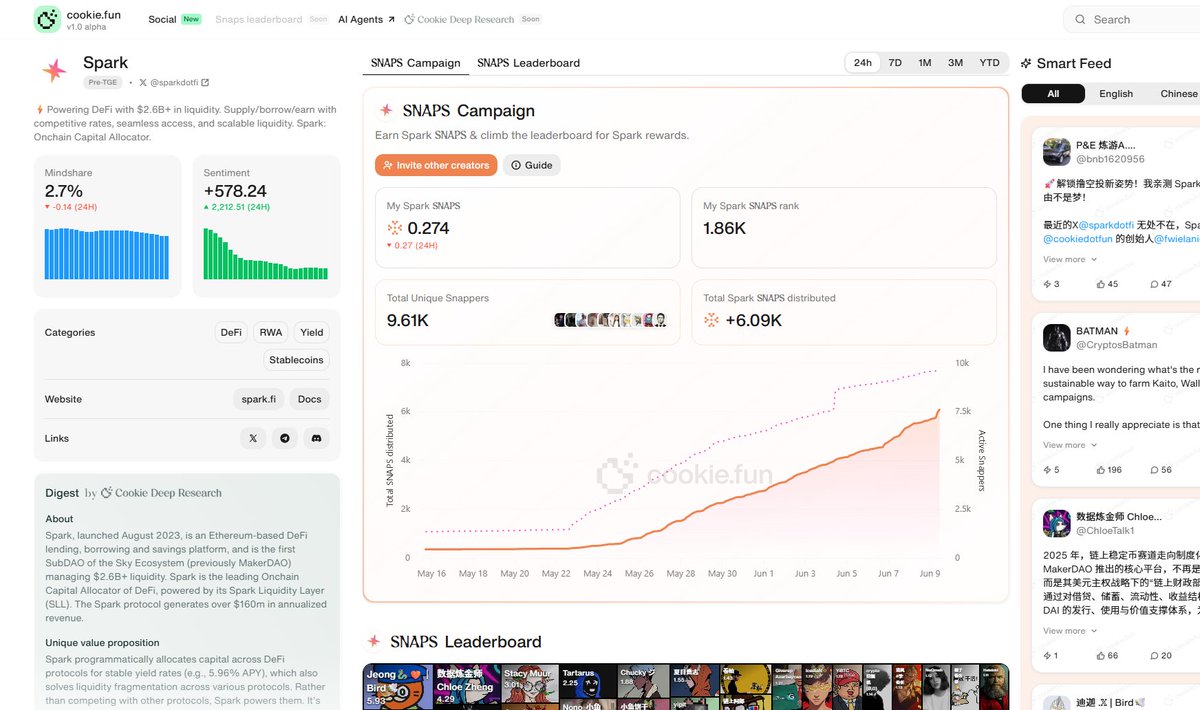The width and height of the screenshot is (1200, 710).
Task: Expand View more on BATMAN post
Action: 1070,445
